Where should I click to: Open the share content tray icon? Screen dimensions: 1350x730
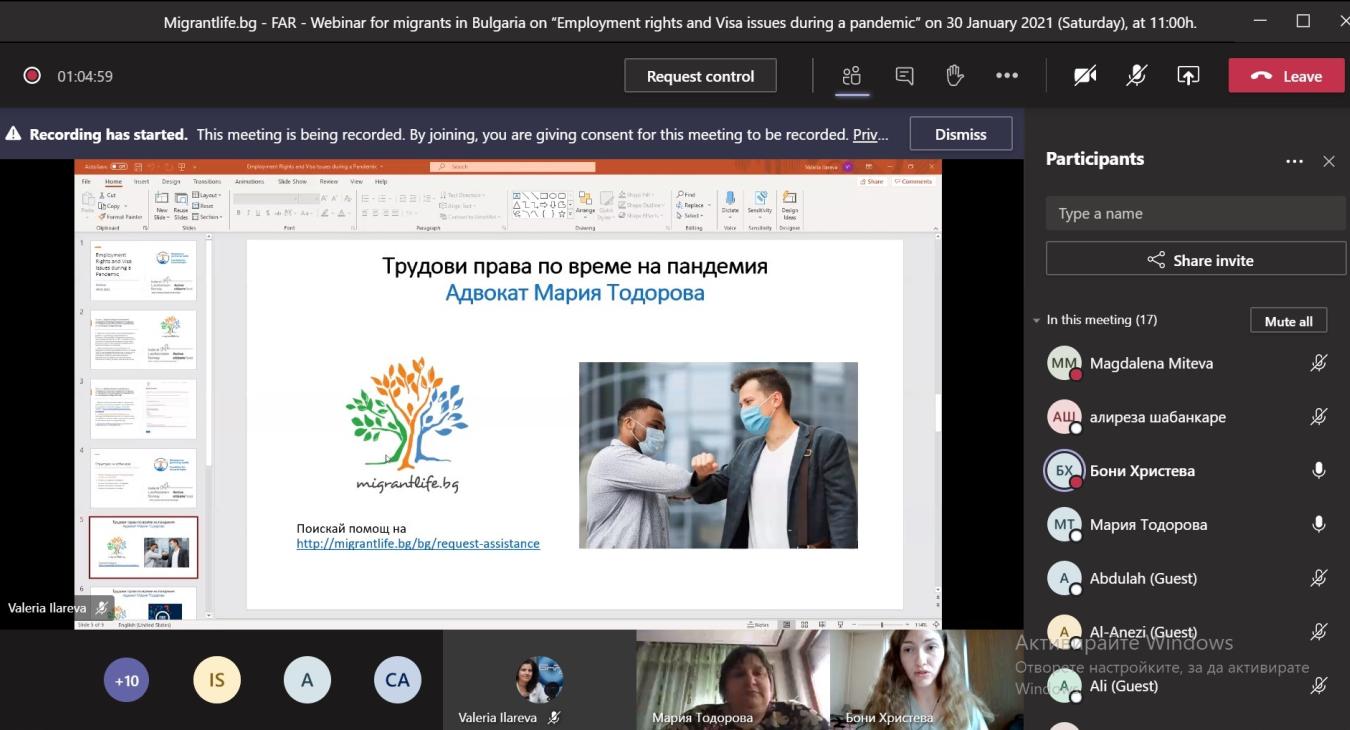click(1188, 76)
